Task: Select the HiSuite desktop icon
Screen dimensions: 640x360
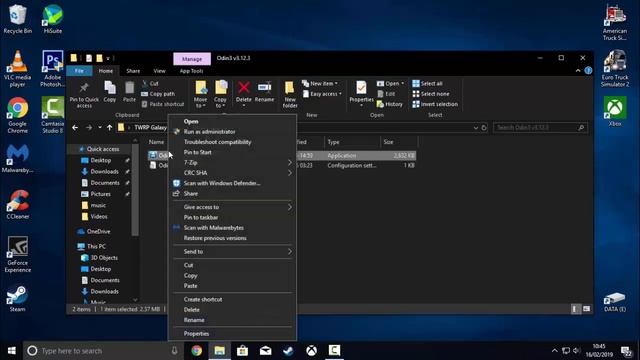Action: [x=53, y=19]
